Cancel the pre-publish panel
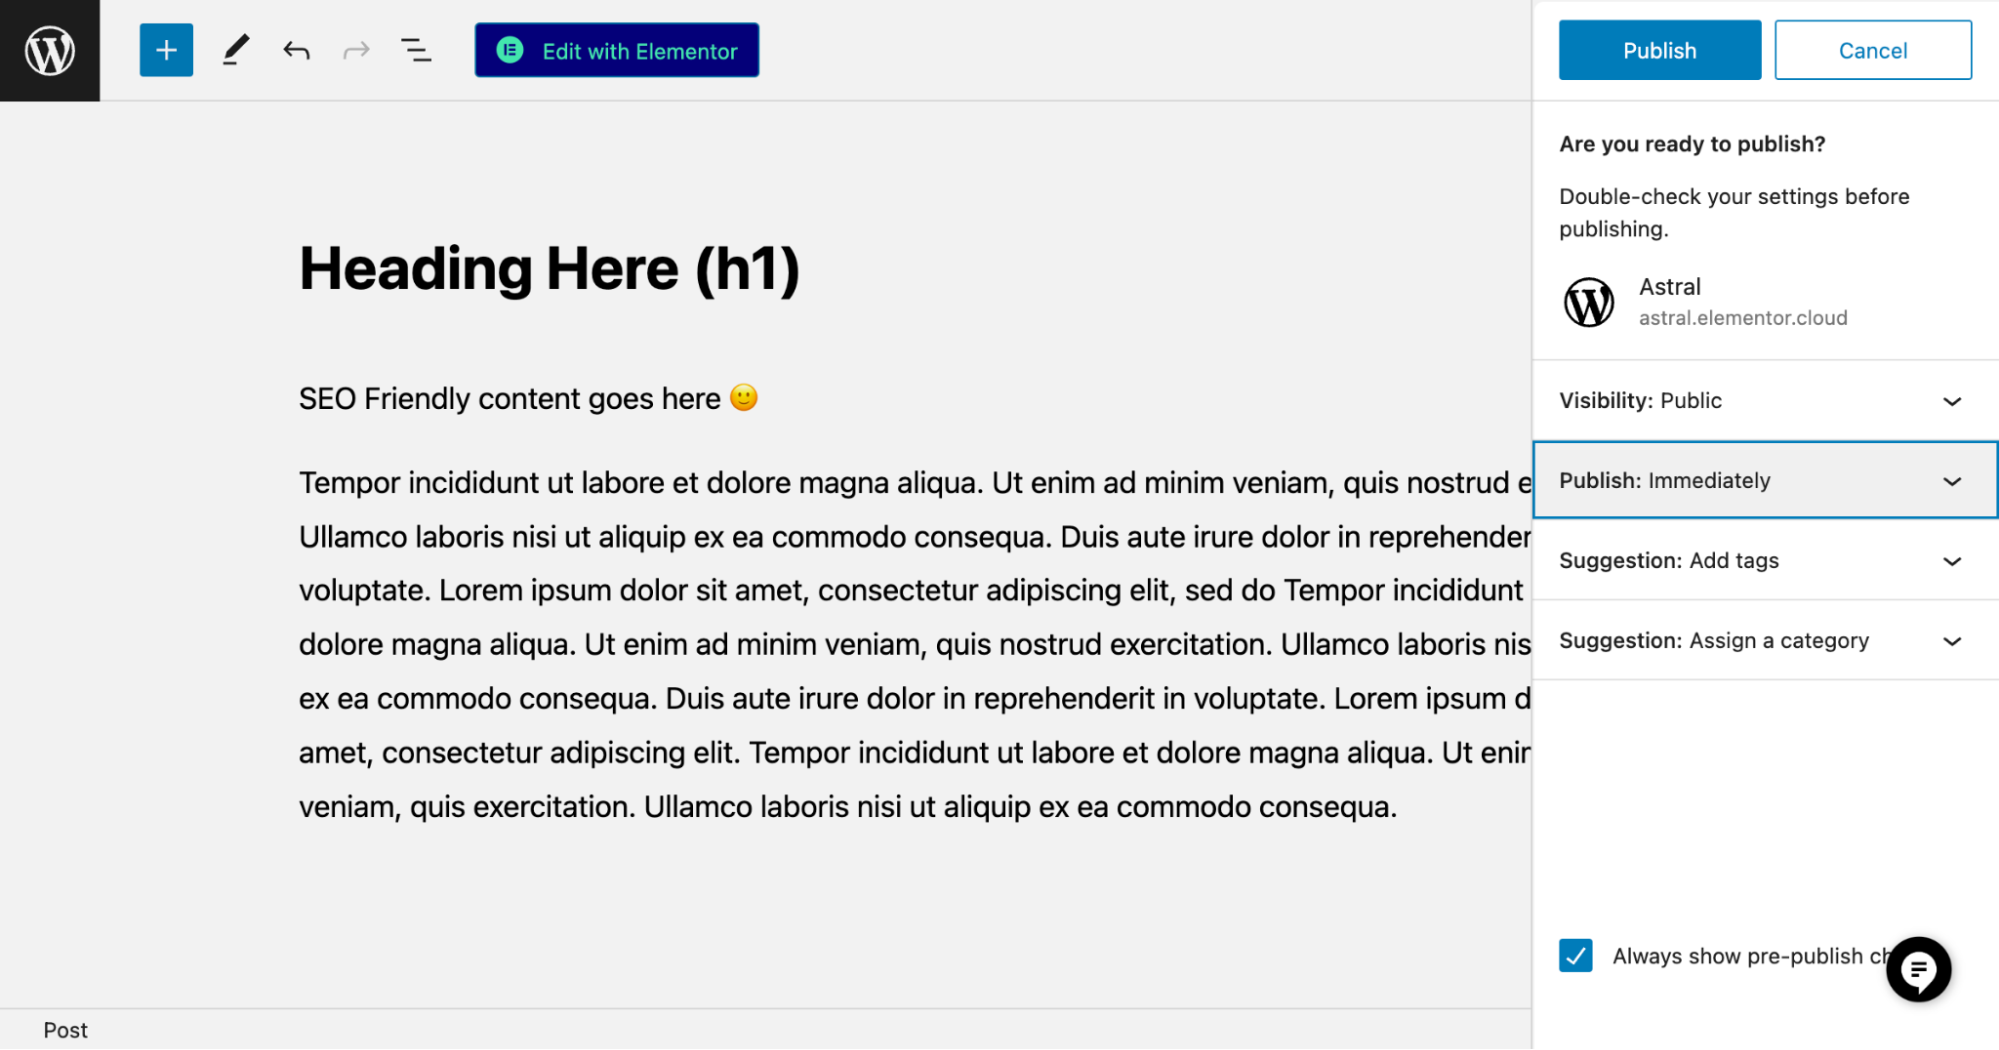Viewport: 1999px width, 1050px height. point(1872,50)
